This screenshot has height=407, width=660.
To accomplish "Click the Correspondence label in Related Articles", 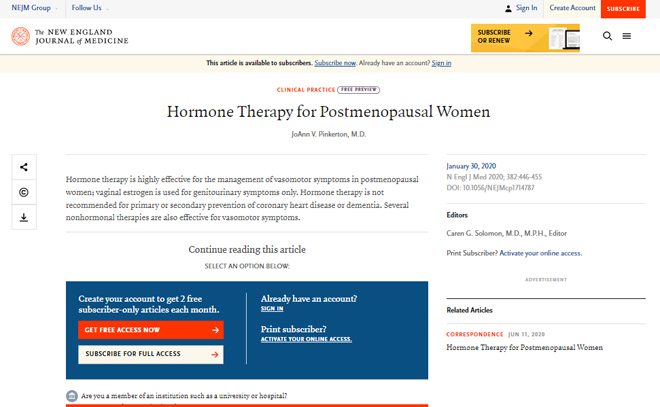I will (475, 334).
